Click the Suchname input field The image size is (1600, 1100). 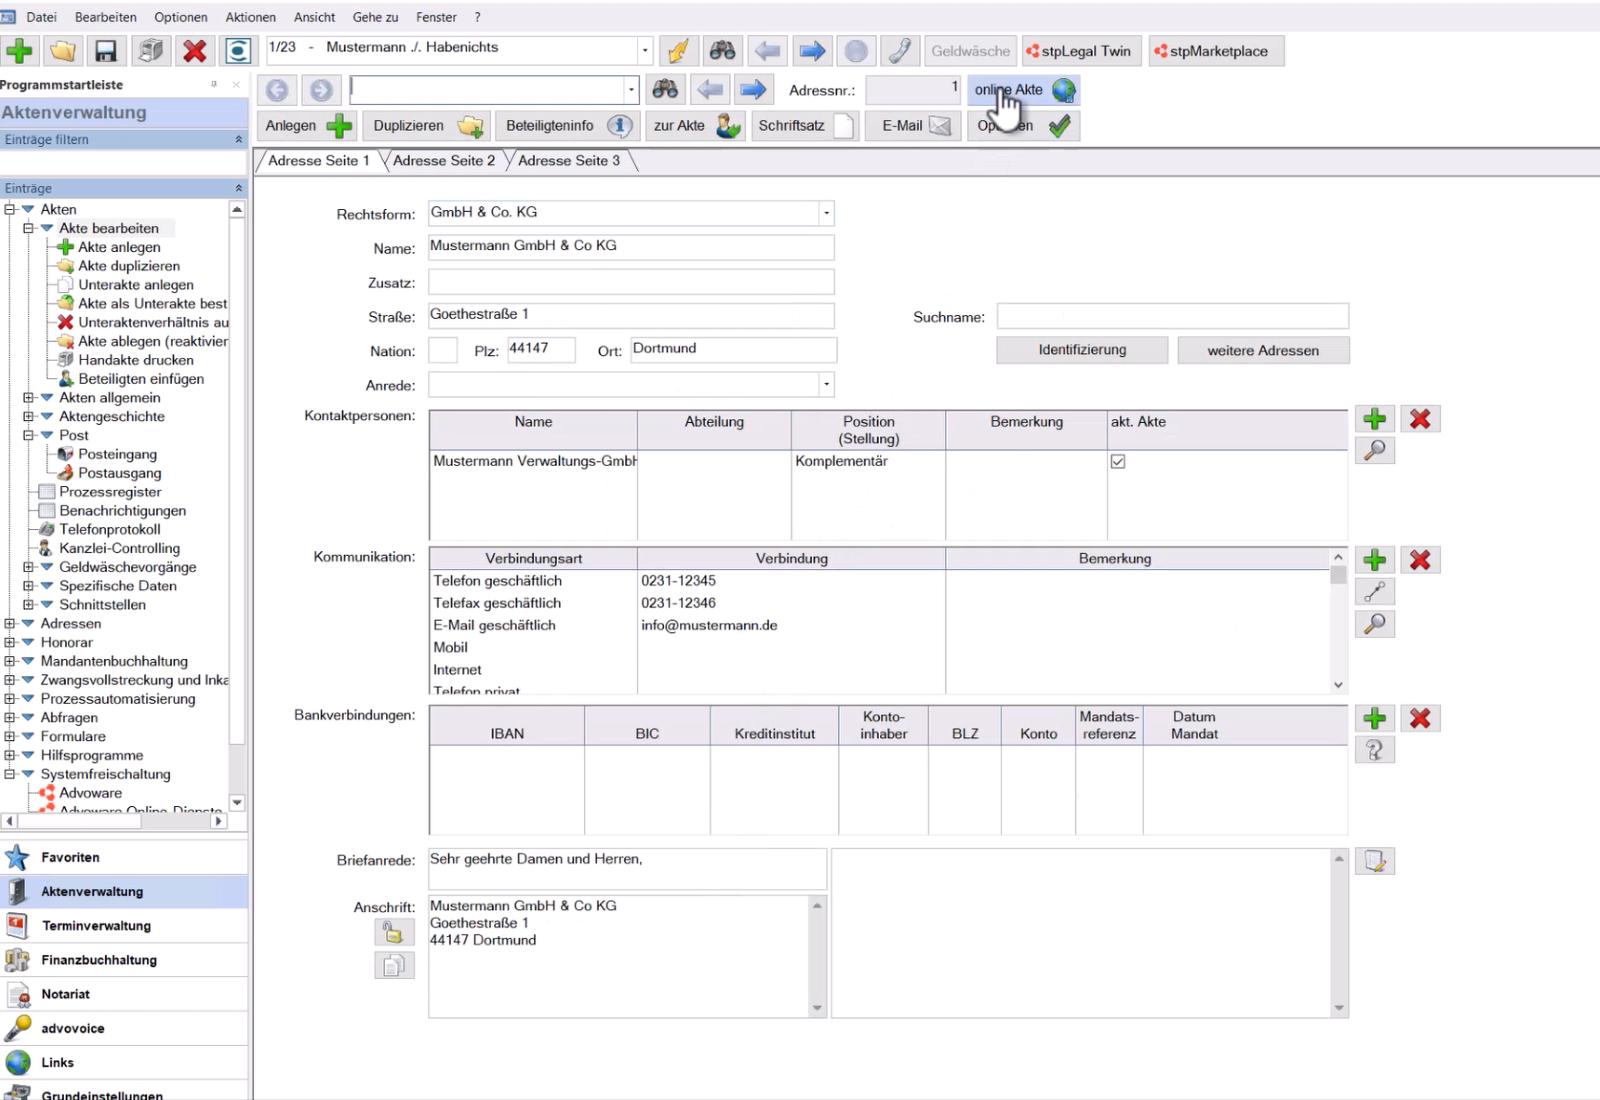pos(1173,316)
